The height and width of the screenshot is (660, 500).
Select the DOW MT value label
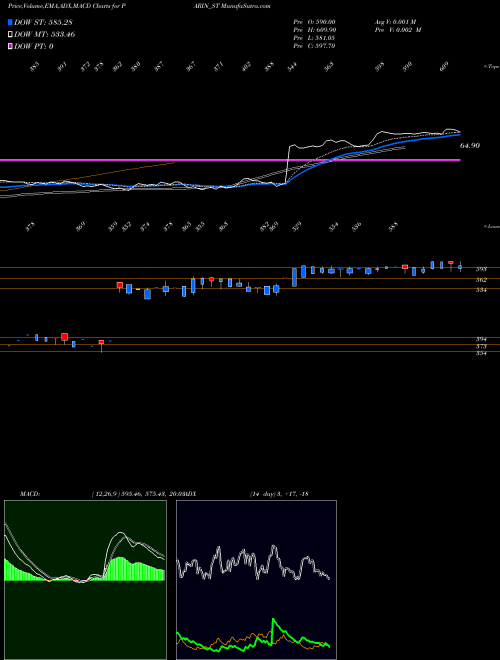click(x=45, y=35)
